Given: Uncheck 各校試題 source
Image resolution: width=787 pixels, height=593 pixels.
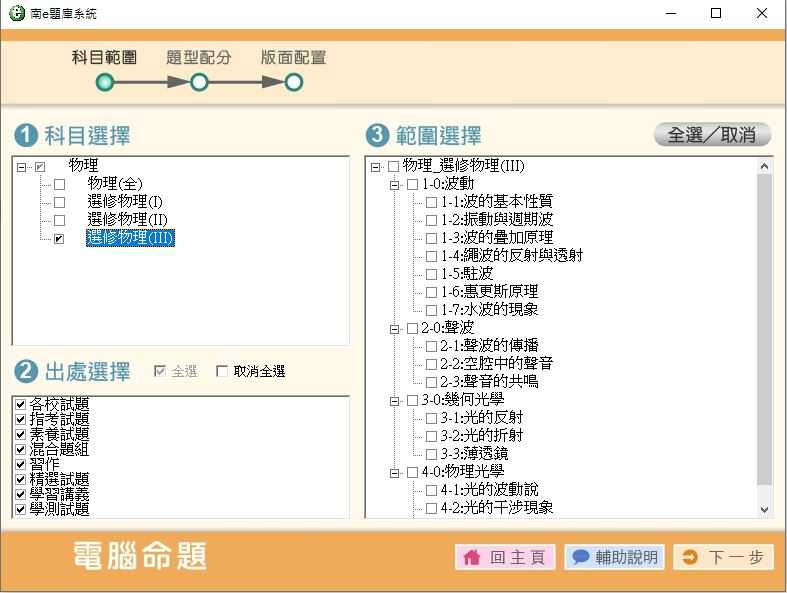Looking at the screenshot, I should (x=20, y=404).
